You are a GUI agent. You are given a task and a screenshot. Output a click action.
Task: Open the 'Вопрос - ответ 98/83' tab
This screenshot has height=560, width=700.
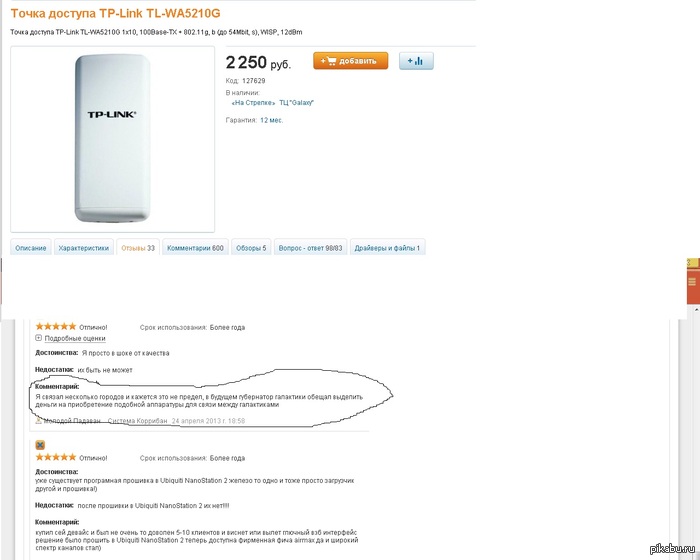click(310, 248)
